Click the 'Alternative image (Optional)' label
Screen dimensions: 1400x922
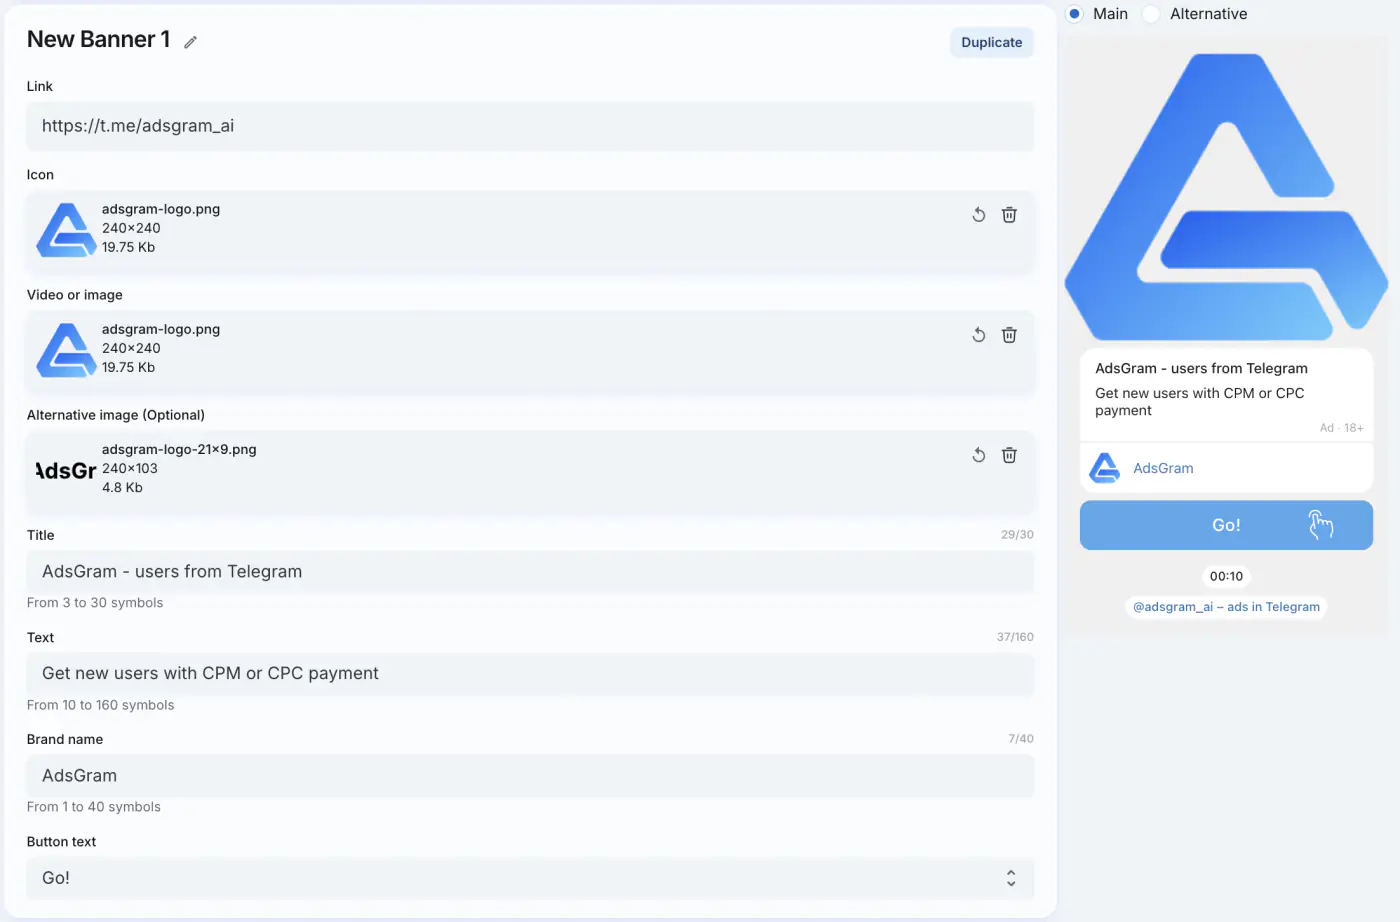coord(116,415)
